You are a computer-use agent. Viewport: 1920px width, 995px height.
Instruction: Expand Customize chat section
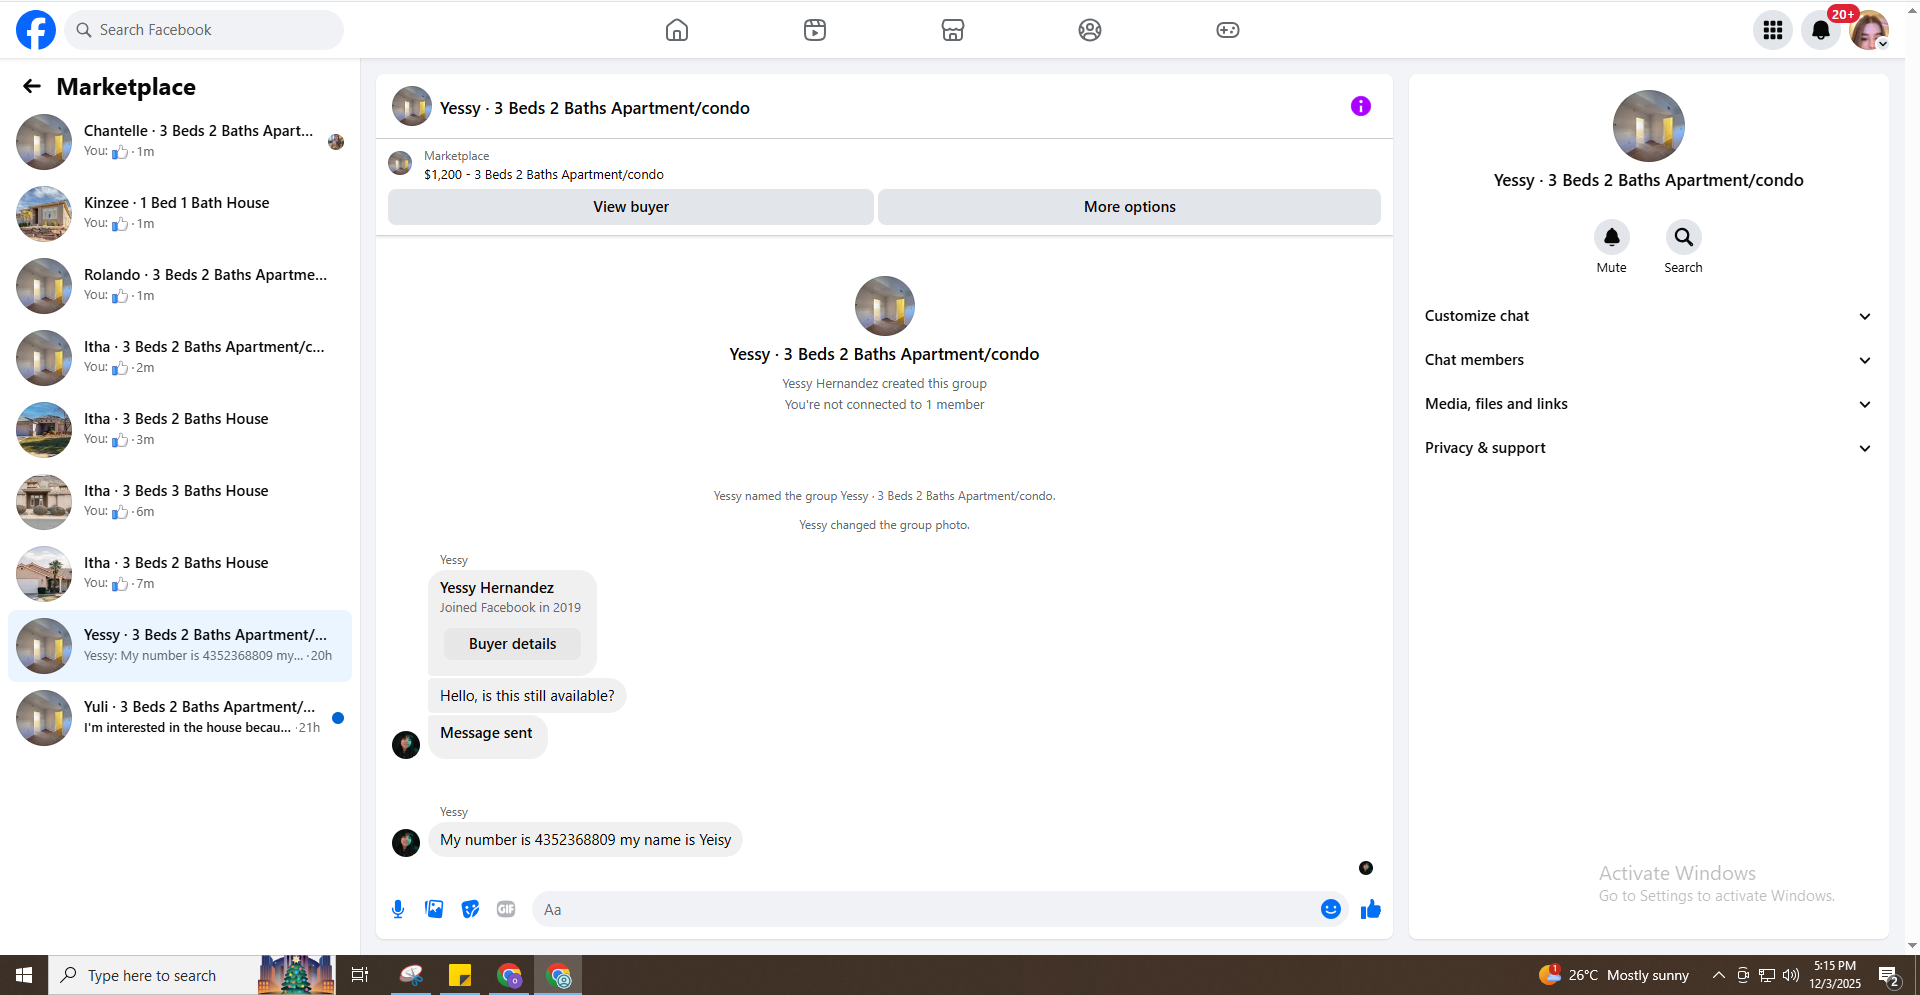point(1648,316)
